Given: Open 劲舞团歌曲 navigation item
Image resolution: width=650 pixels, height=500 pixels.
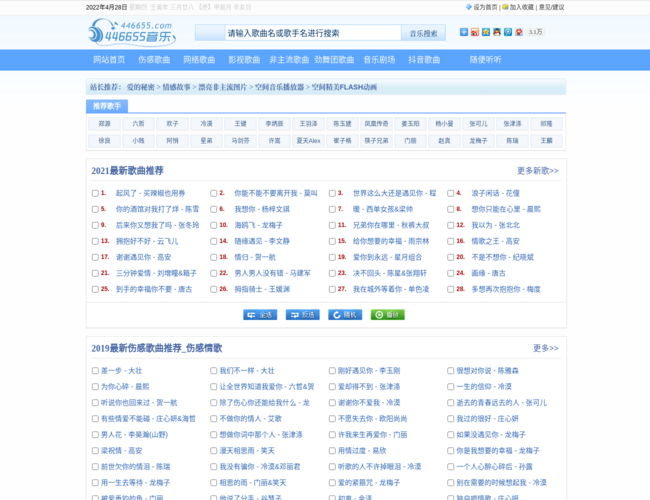Looking at the screenshot, I should pyautogui.click(x=334, y=60).
